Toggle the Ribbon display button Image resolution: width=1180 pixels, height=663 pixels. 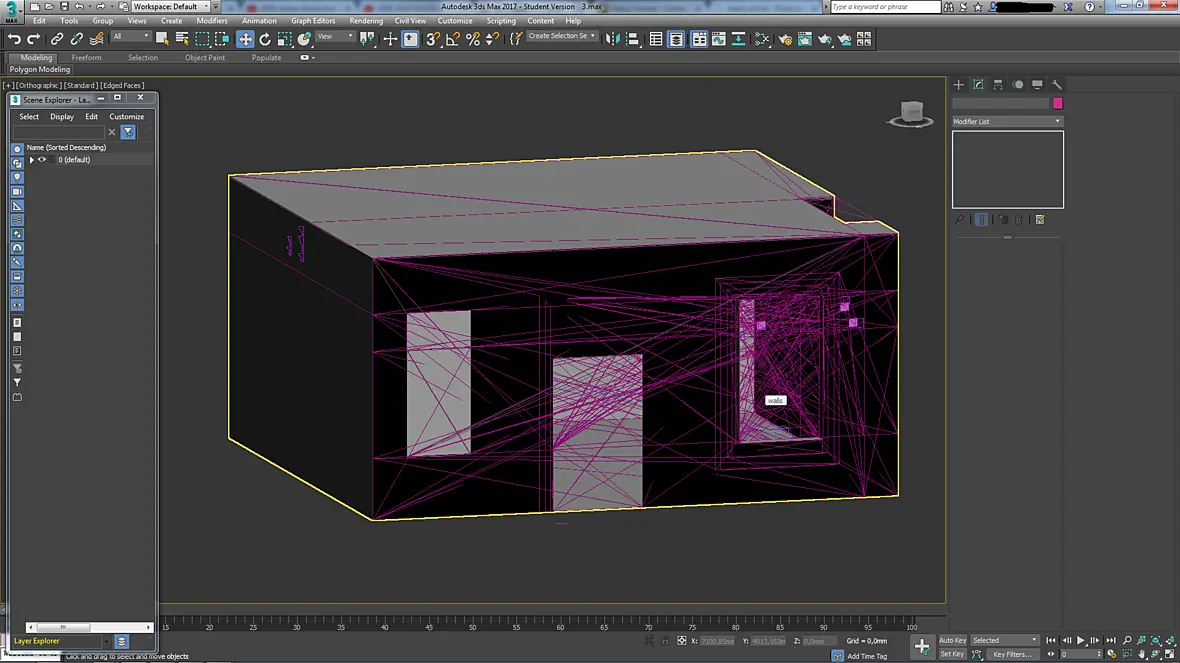tap(699, 39)
